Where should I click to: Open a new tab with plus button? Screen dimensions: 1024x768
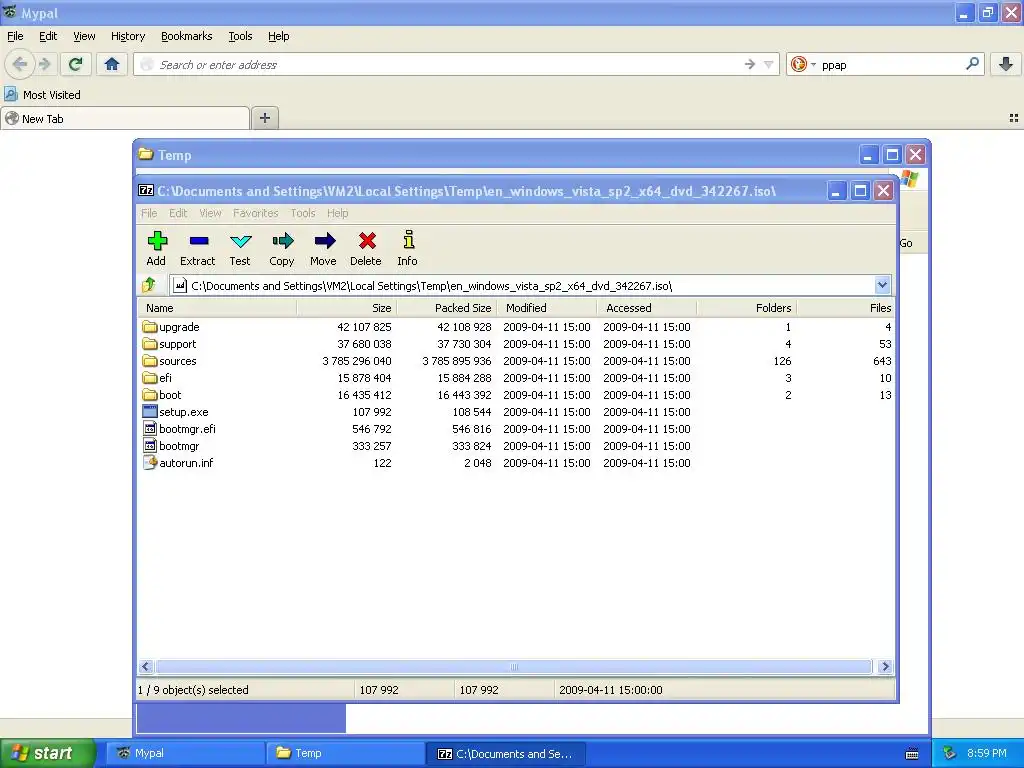tap(264, 118)
